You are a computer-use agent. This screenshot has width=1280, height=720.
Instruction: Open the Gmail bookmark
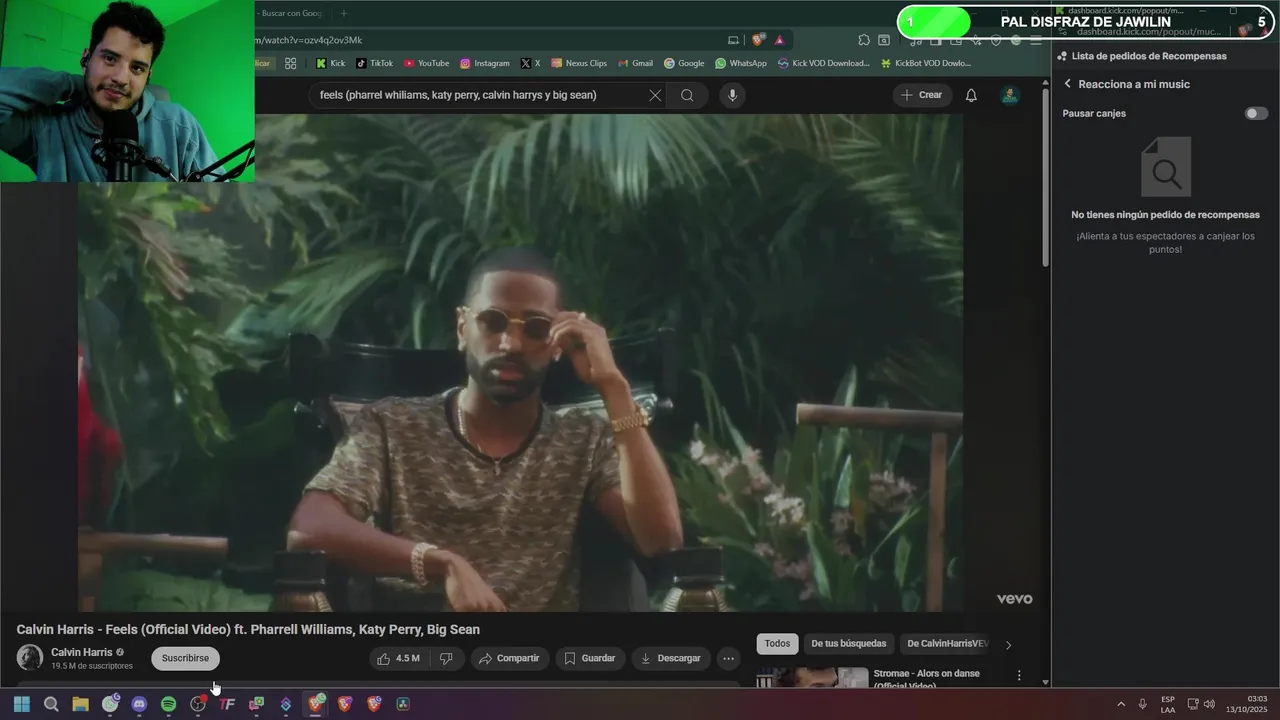point(635,63)
